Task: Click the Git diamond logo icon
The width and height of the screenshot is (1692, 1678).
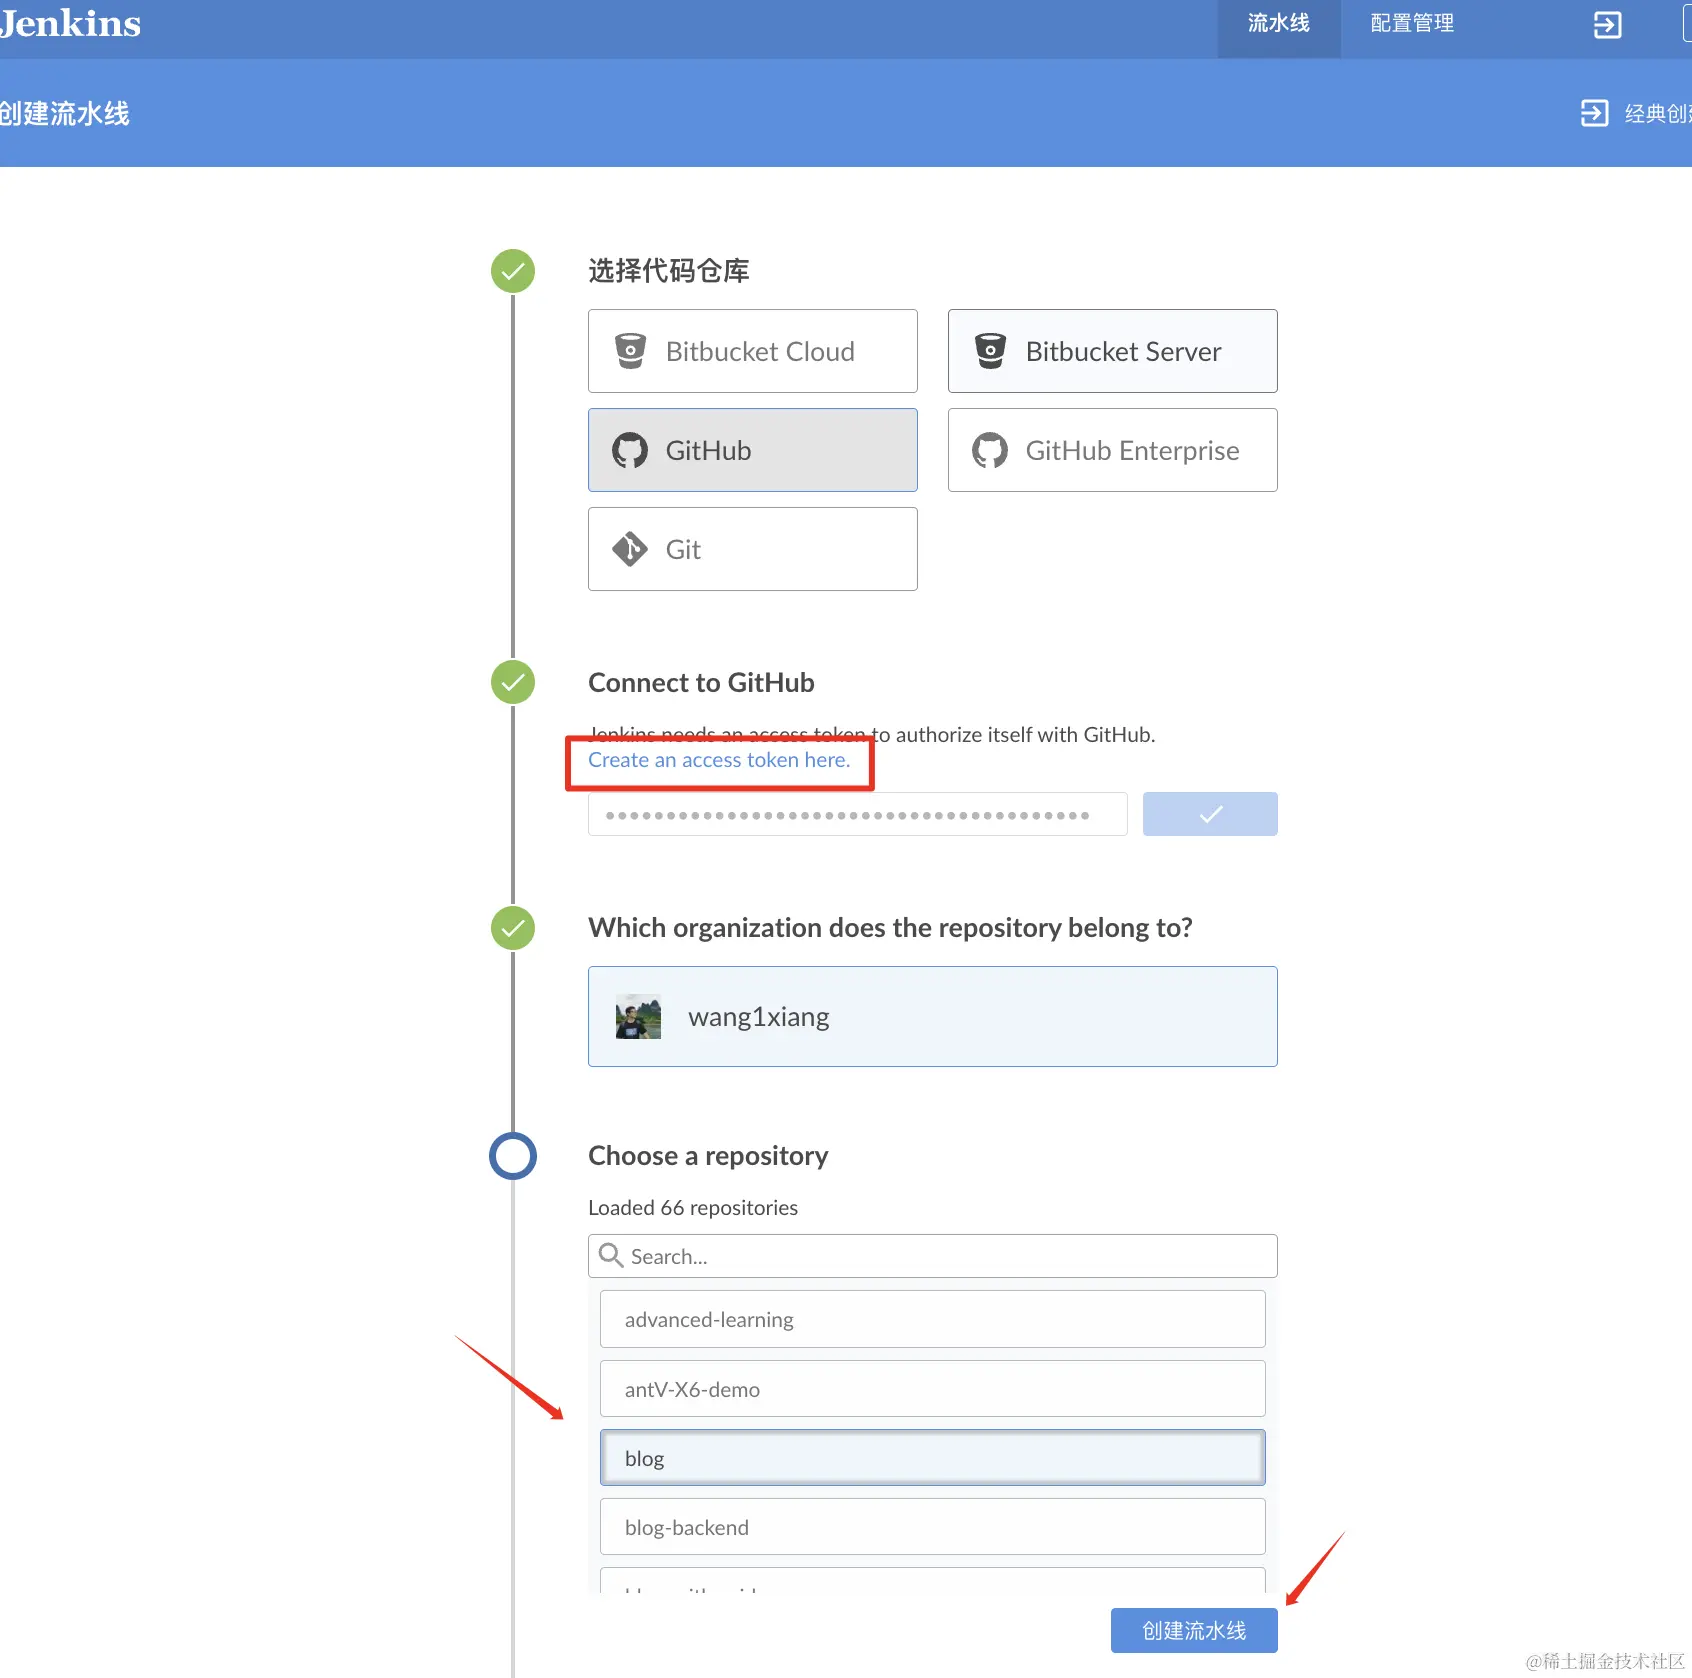Action: (630, 549)
